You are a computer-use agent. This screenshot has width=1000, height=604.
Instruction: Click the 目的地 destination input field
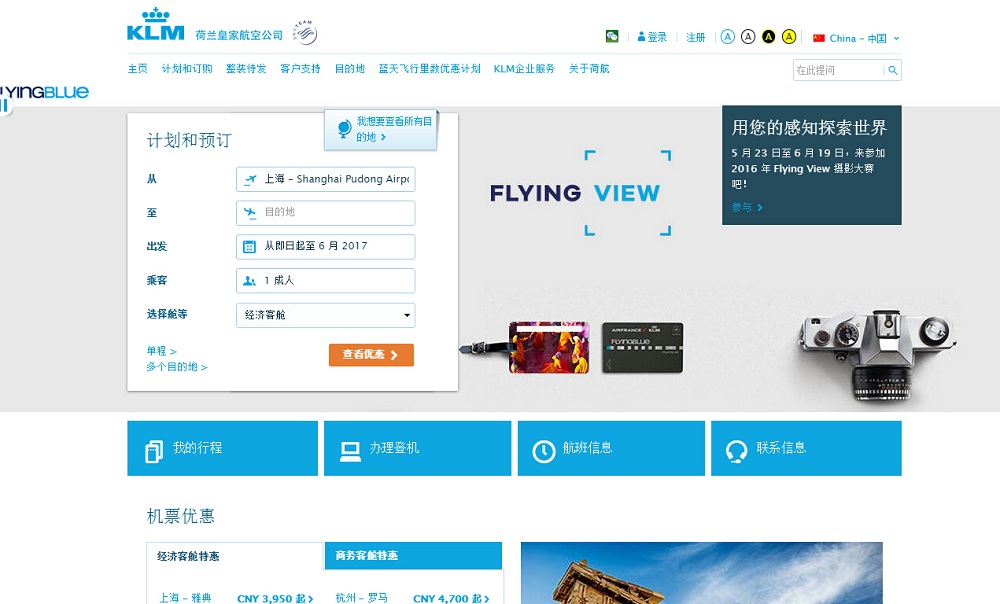pyautogui.click(x=325, y=212)
